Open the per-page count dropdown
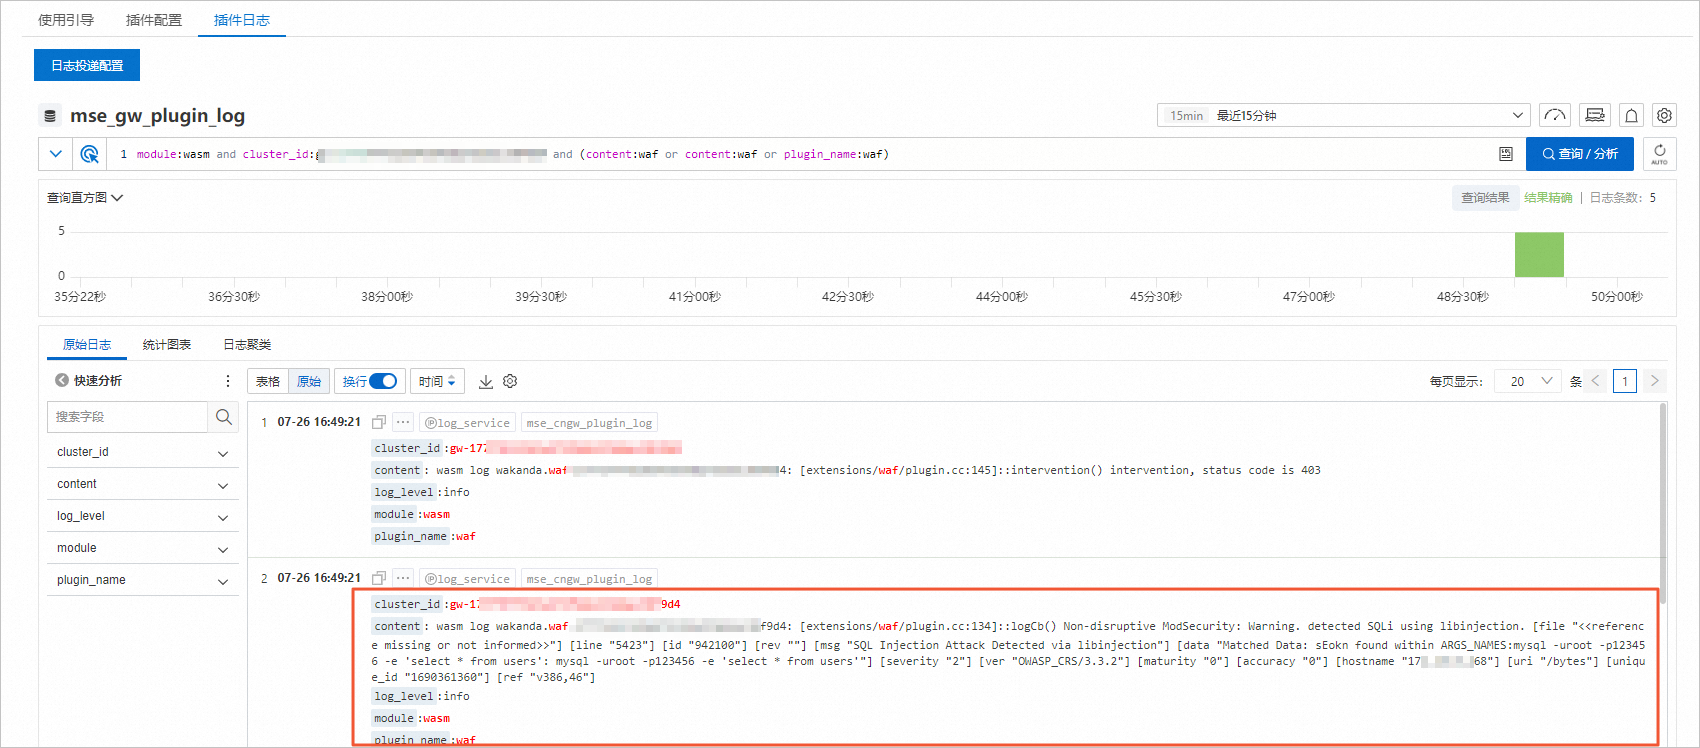This screenshot has height=748, width=1700. click(x=1528, y=381)
